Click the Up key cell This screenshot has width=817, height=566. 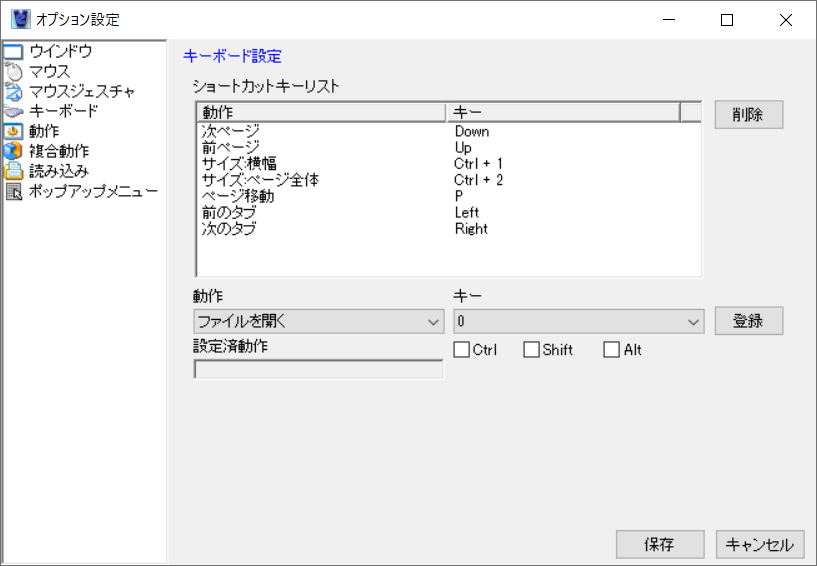(x=463, y=147)
